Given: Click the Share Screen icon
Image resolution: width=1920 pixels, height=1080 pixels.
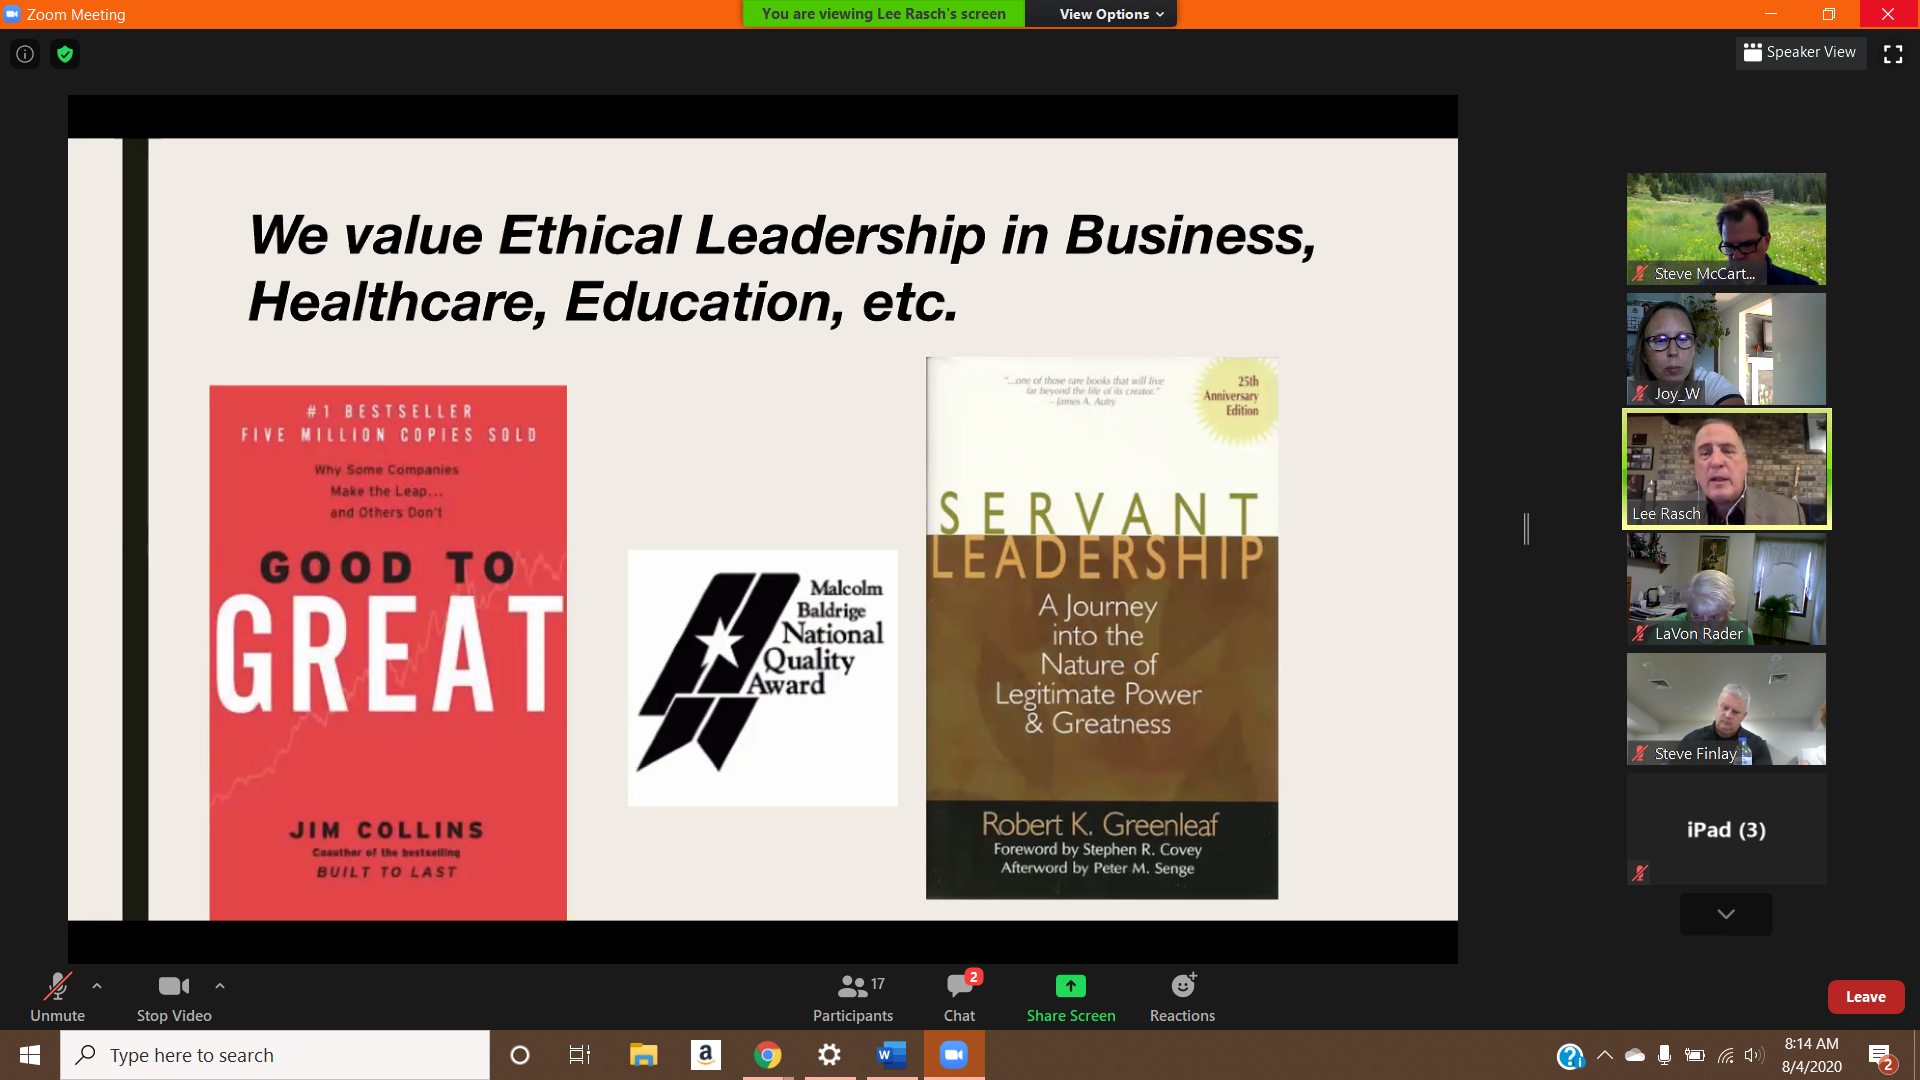Looking at the screenshot, I should [1070, 986].
